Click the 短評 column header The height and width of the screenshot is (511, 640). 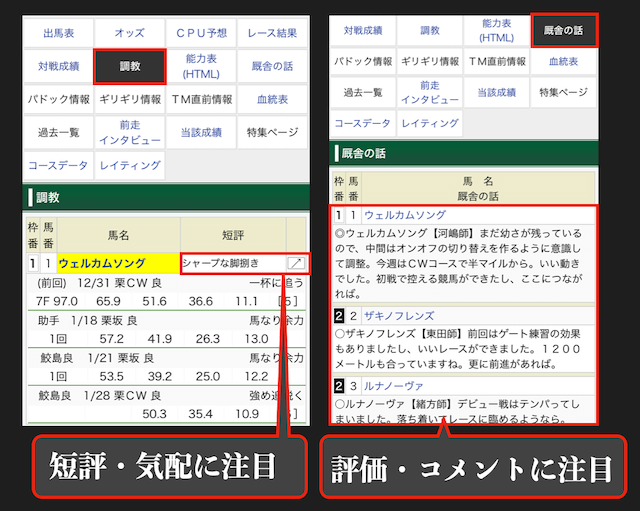pyautogui.click(x=233, y=235)
